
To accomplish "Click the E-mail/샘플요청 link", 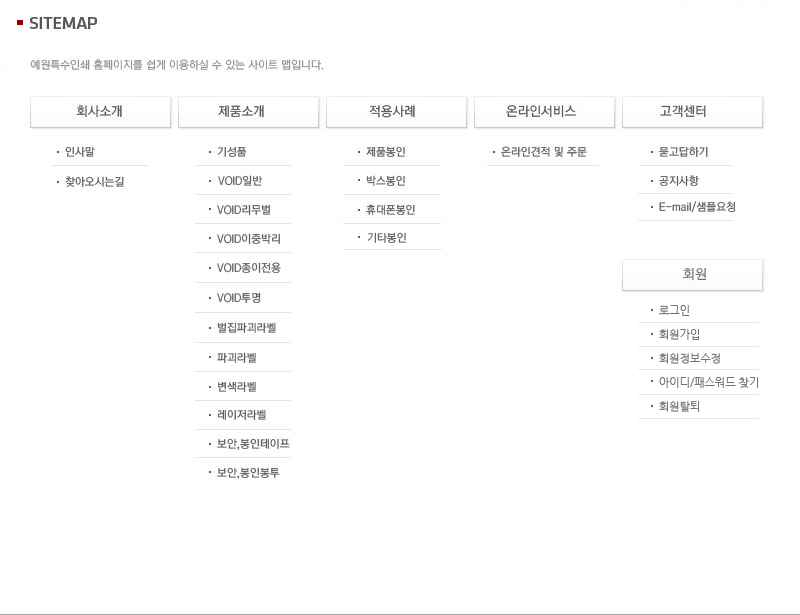I will (696, 207).
